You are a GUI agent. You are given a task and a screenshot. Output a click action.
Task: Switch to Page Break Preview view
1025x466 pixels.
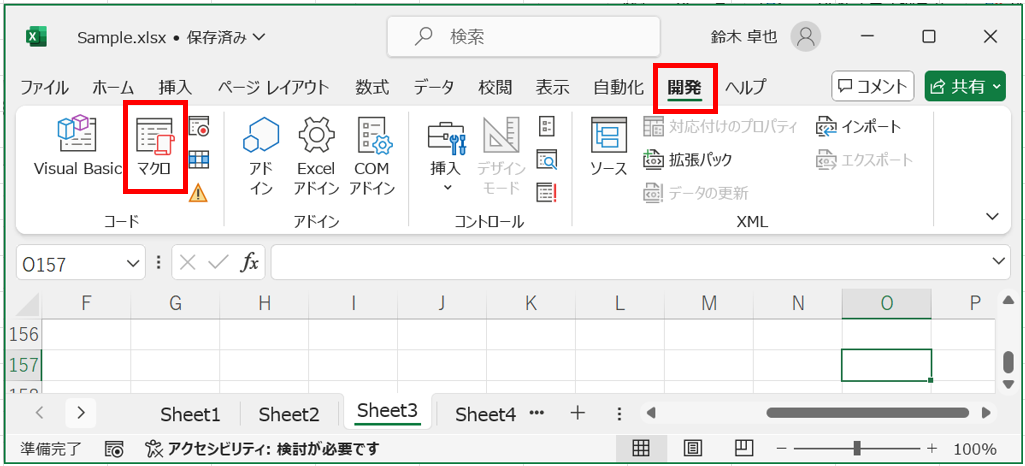(743, 448)
